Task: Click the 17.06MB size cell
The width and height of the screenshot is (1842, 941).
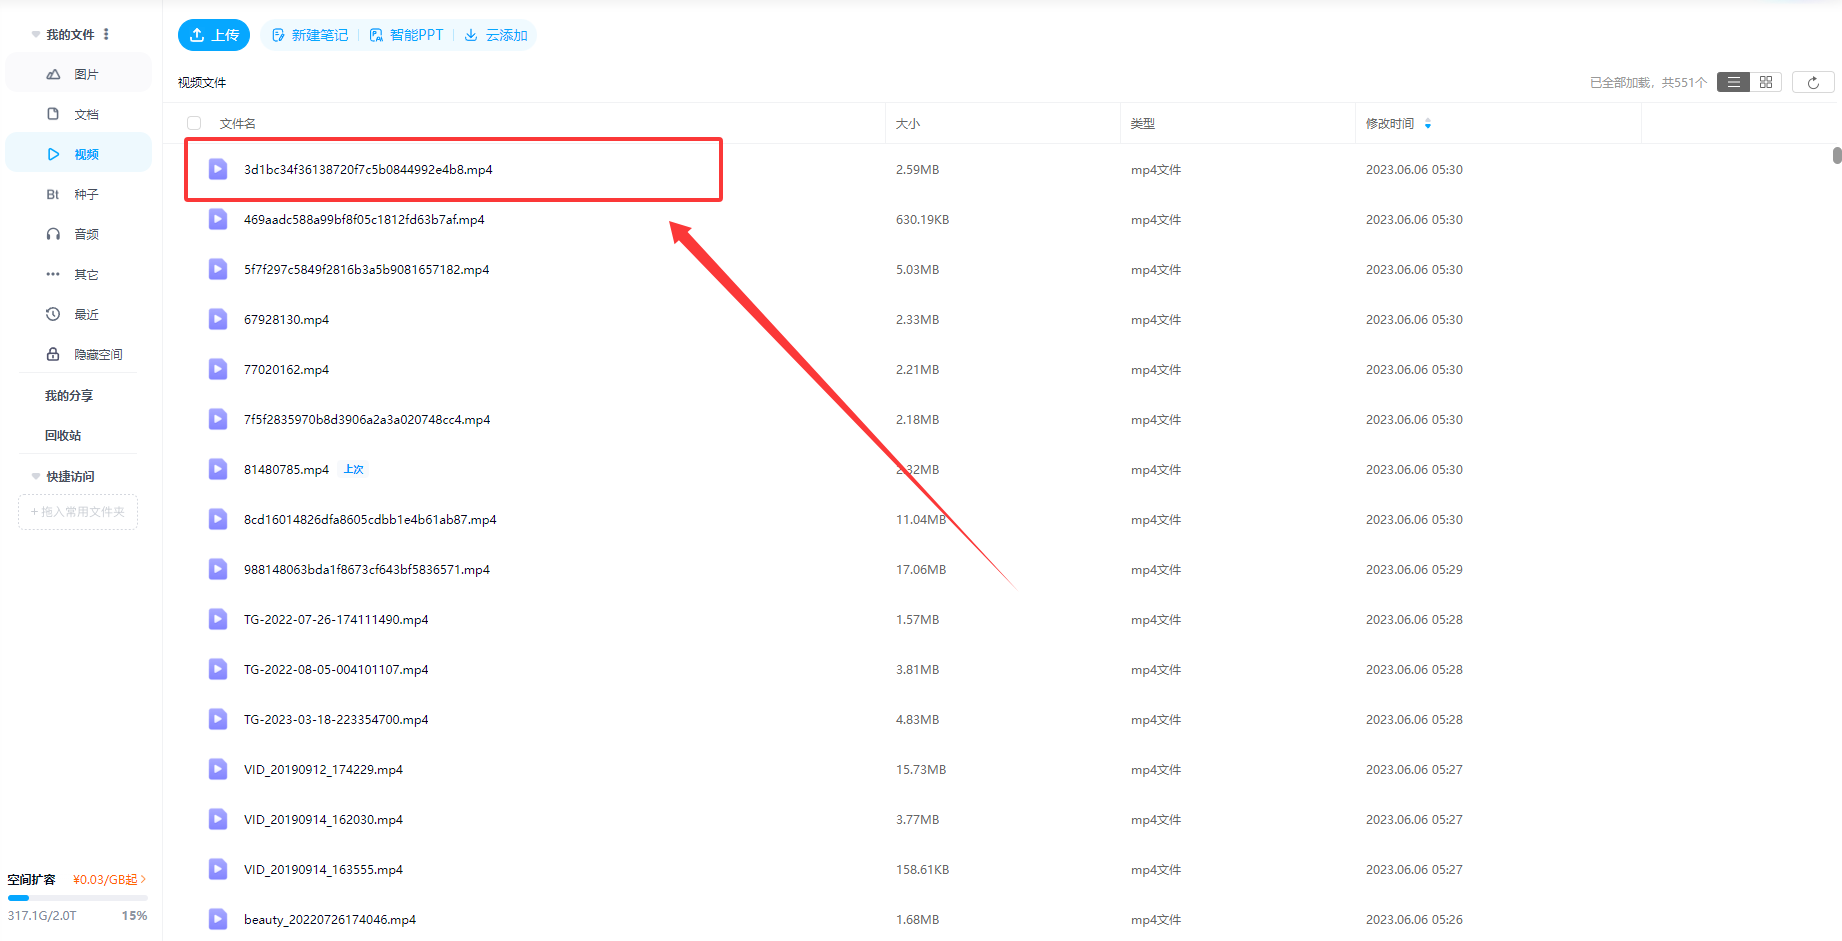Action: tap(921, 570)
